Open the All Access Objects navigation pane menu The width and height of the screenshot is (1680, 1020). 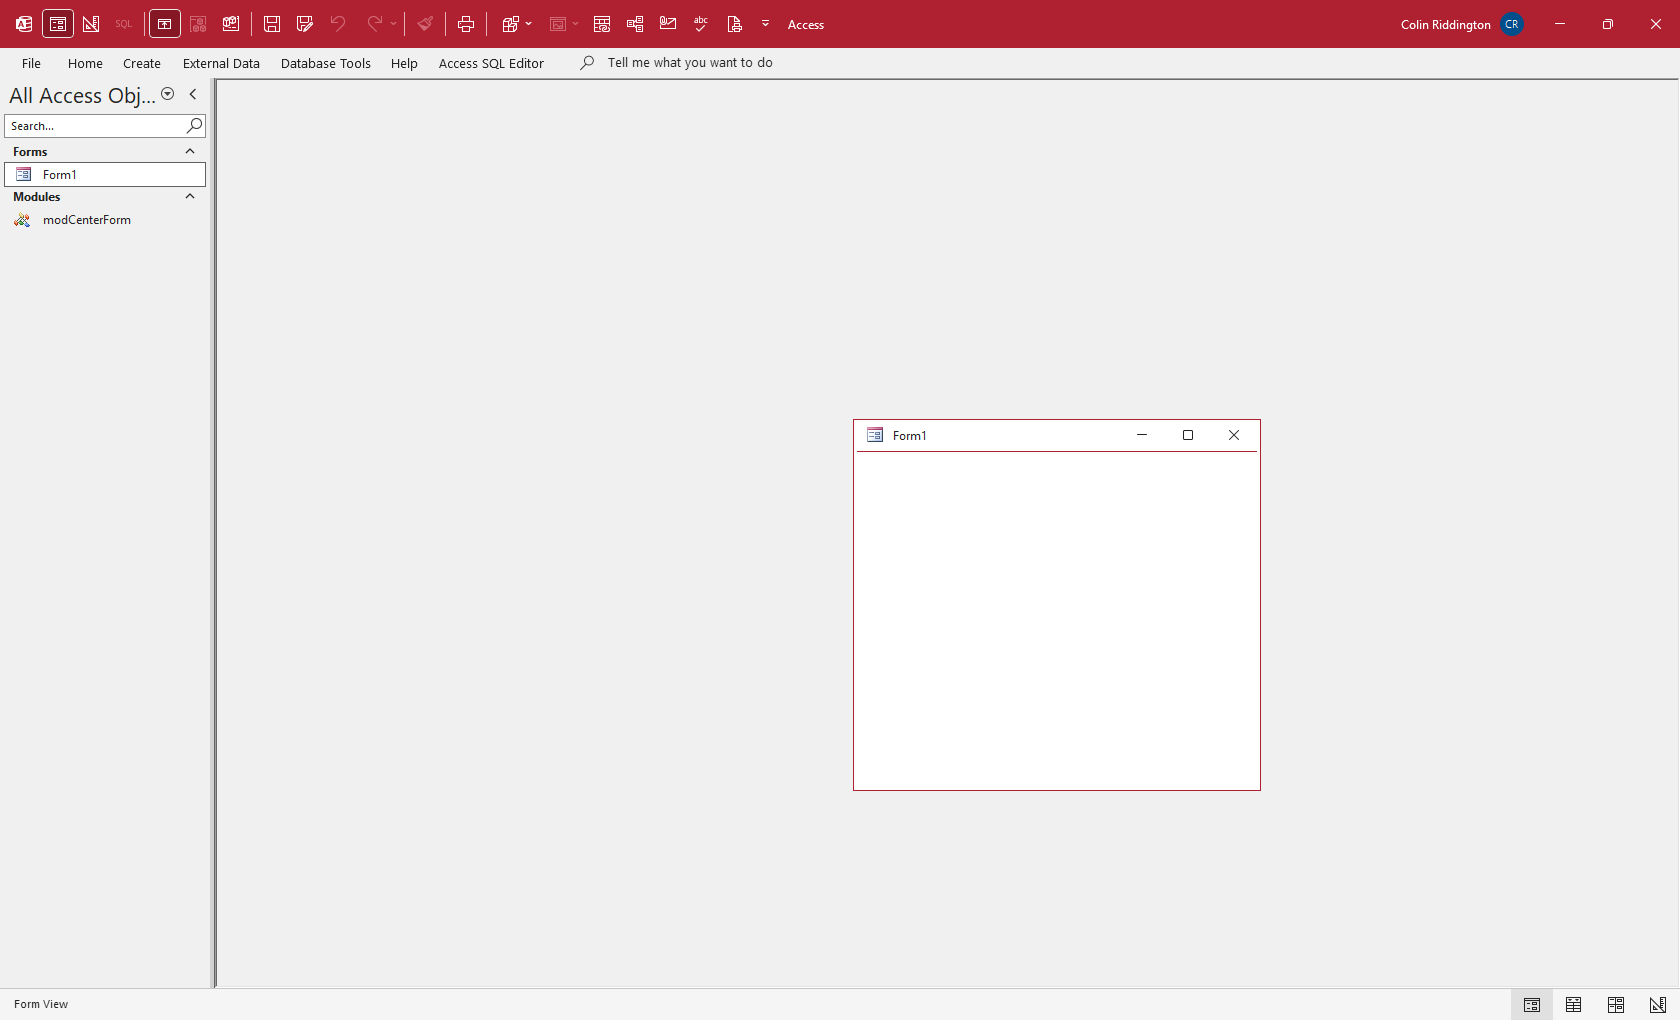[168, 94]
